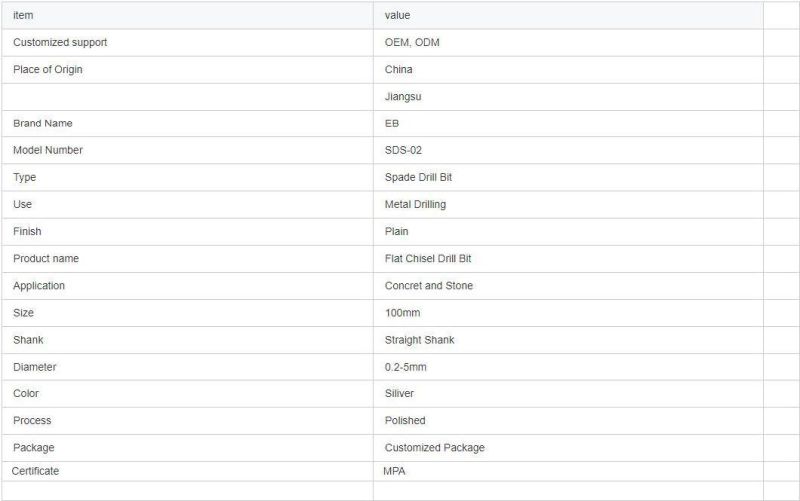Select the 'Place of Origin' cell
Screen dimensions: 800x501
48,69
